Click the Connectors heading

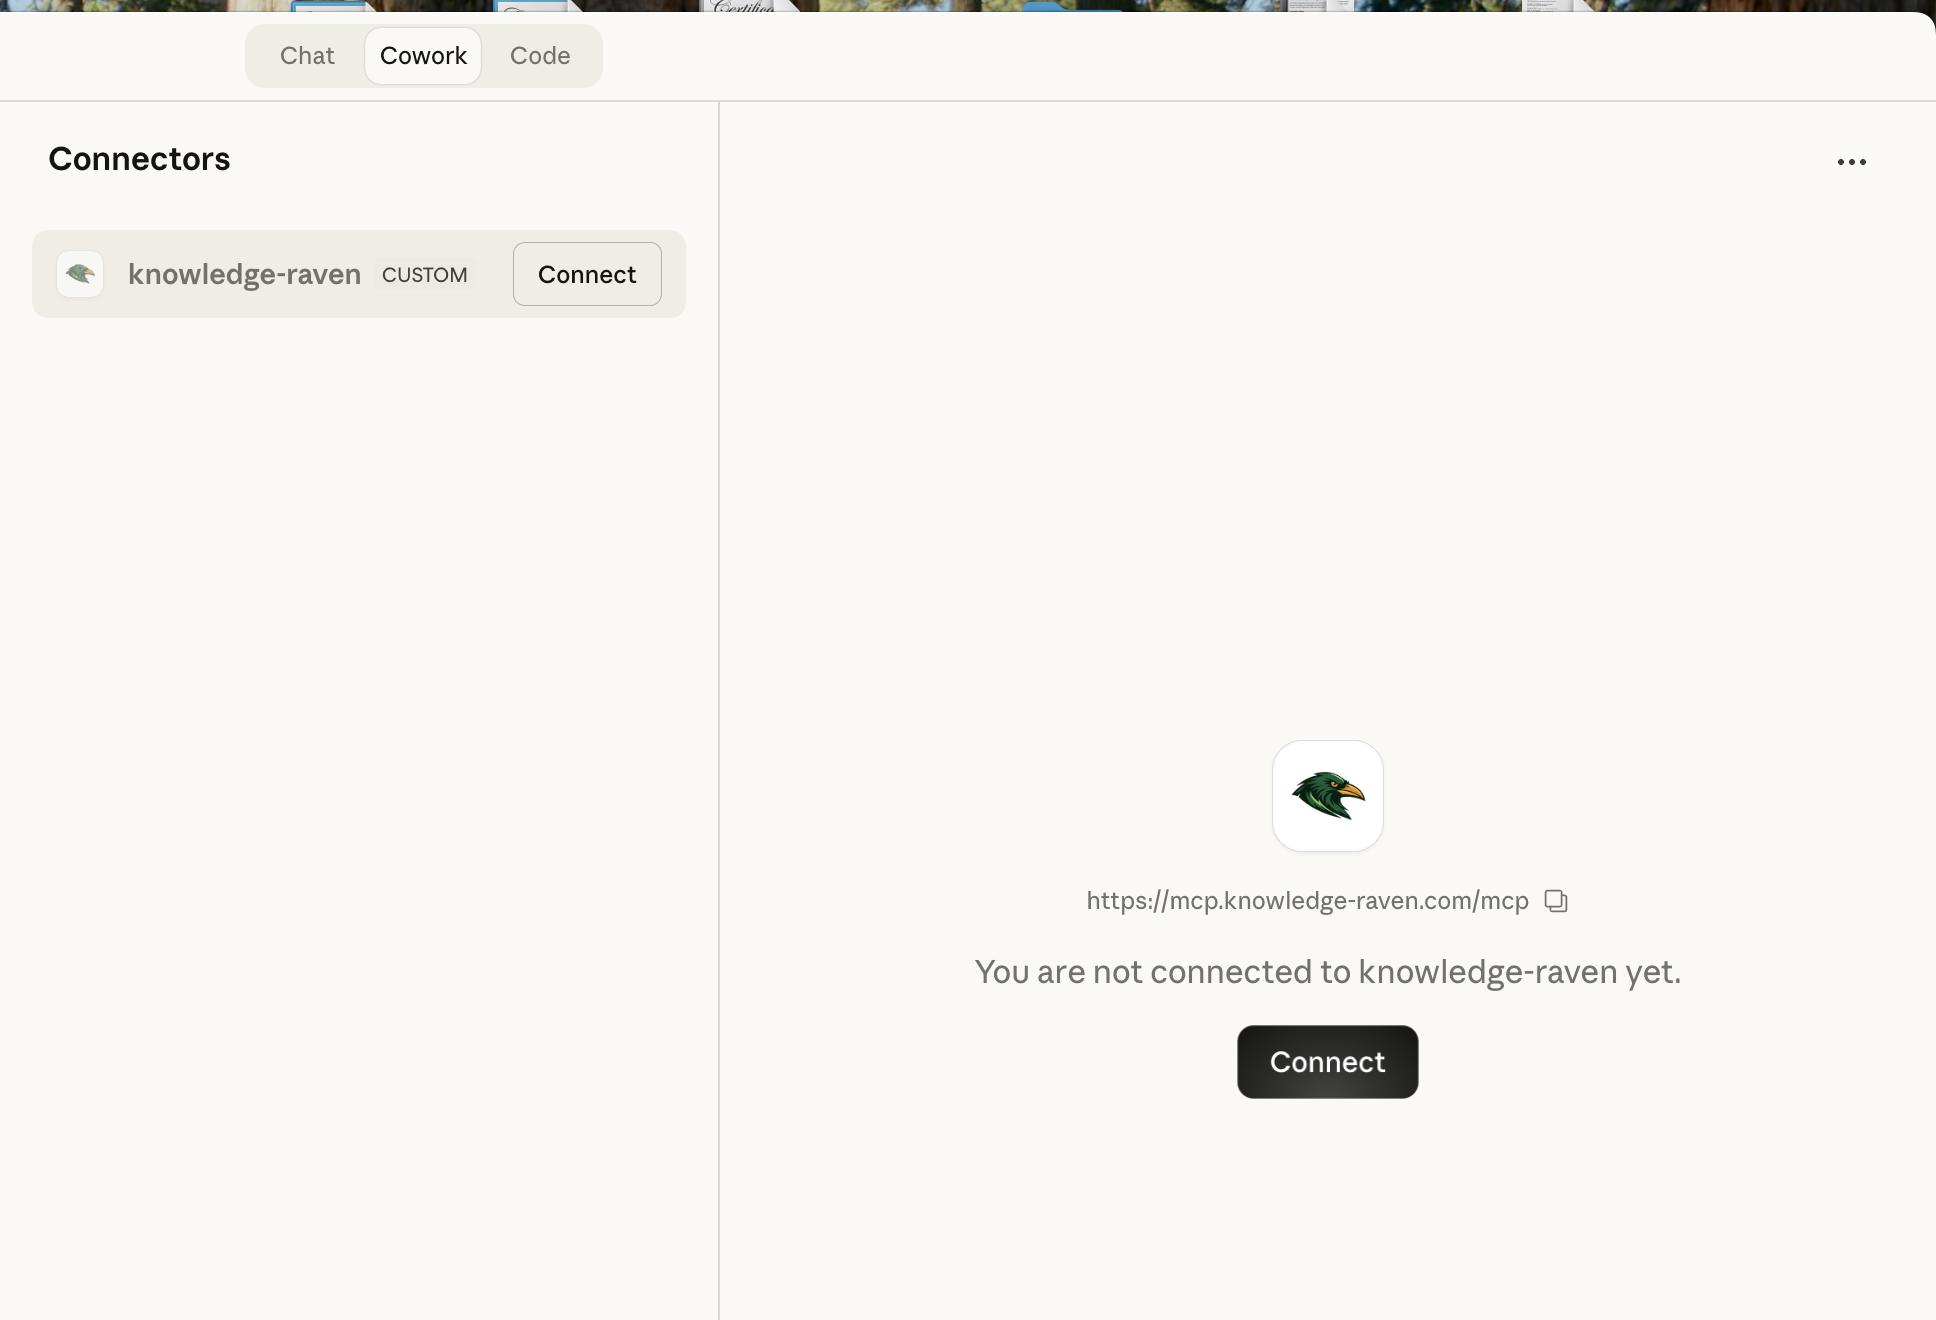(x=139, y=159)
